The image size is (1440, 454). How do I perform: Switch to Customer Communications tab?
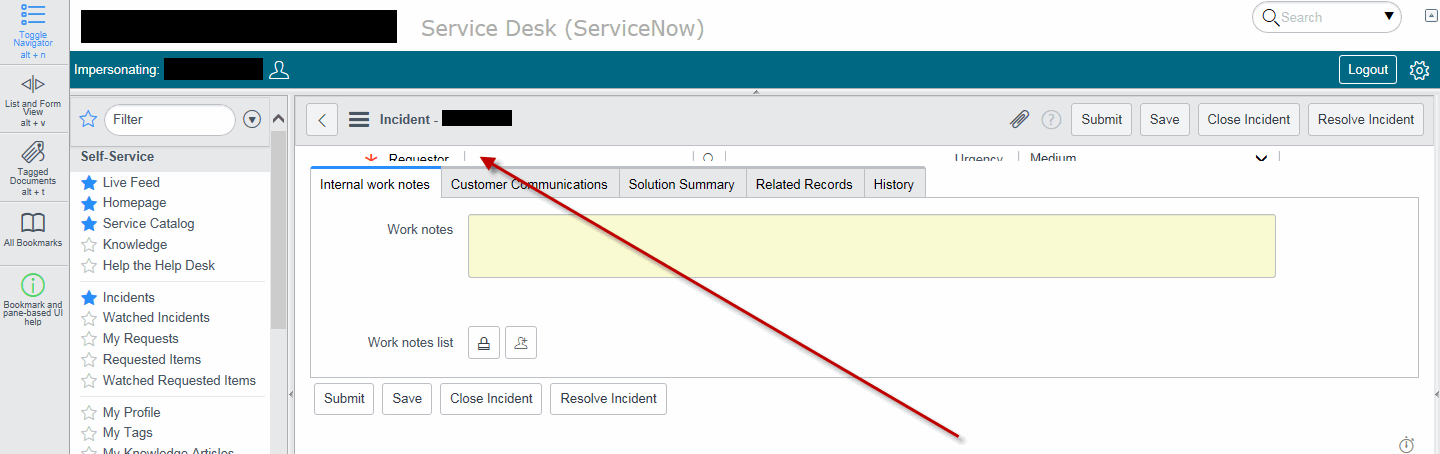[529, 184]
